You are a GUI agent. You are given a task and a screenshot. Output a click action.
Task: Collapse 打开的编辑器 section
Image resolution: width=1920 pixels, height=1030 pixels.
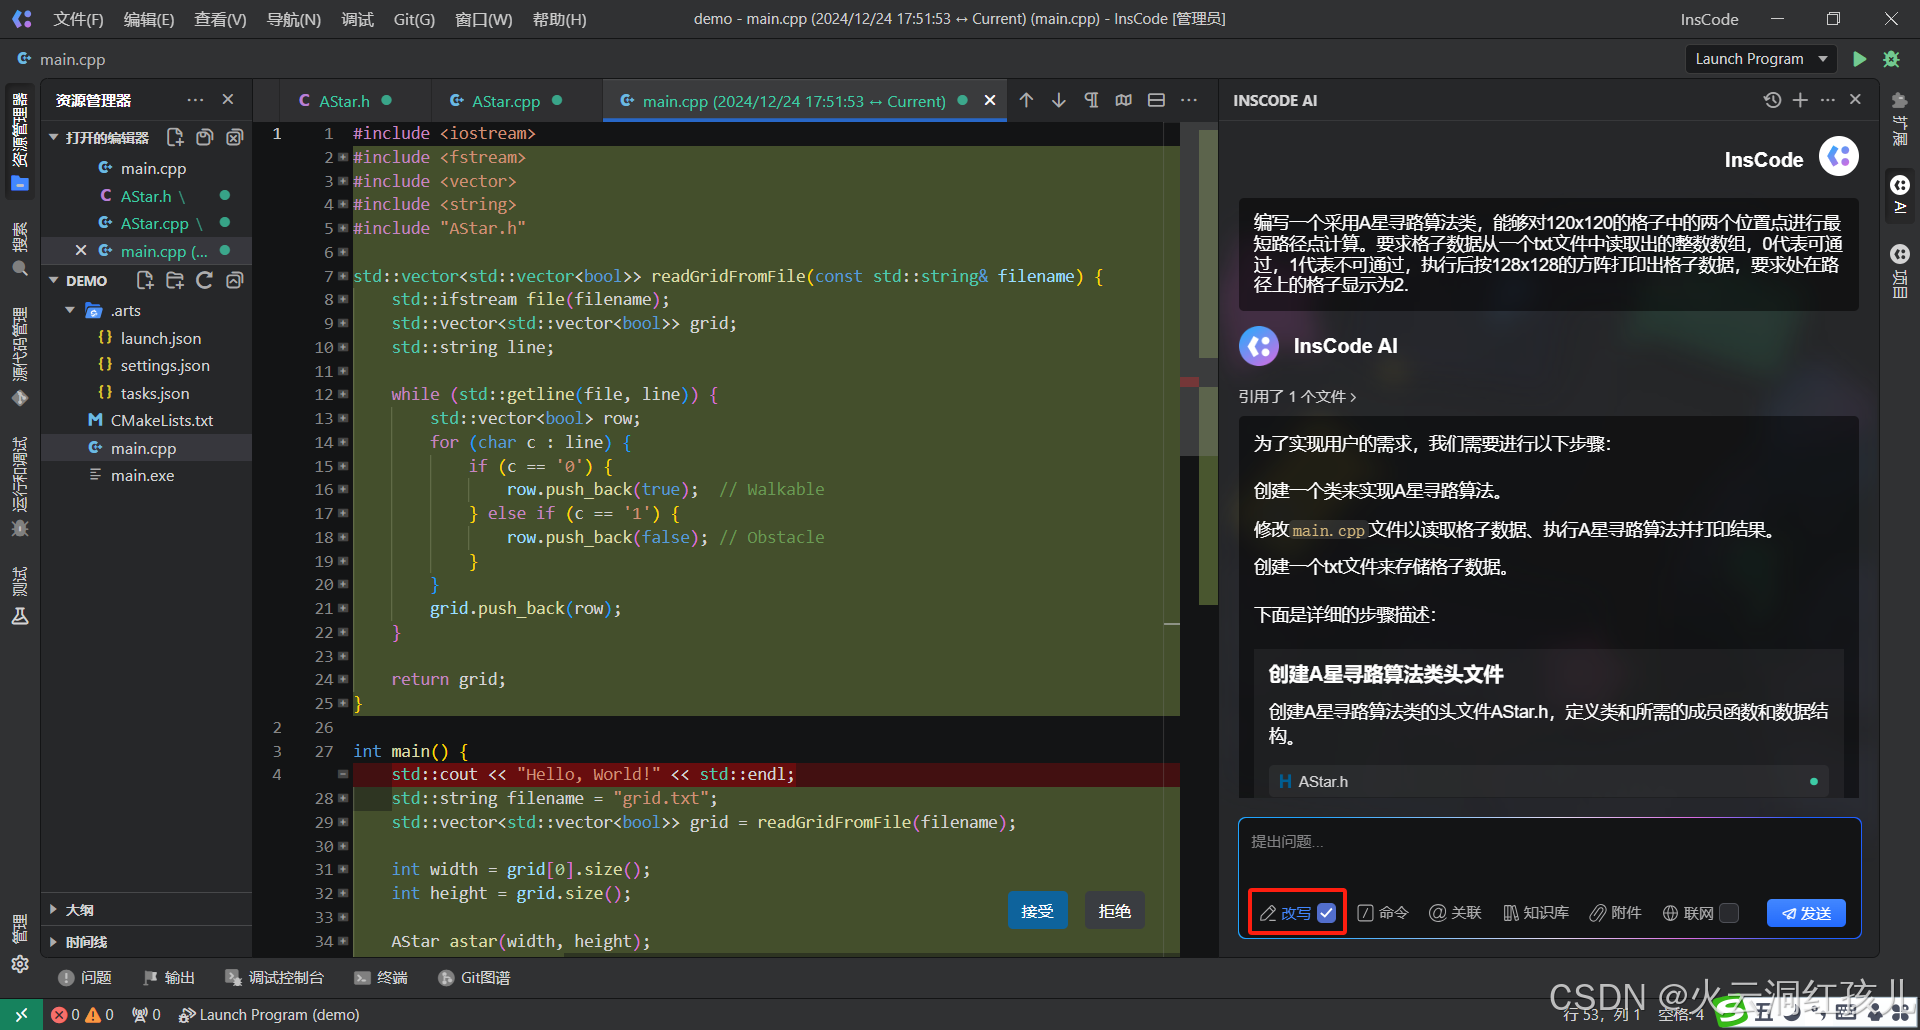[53, 137]
